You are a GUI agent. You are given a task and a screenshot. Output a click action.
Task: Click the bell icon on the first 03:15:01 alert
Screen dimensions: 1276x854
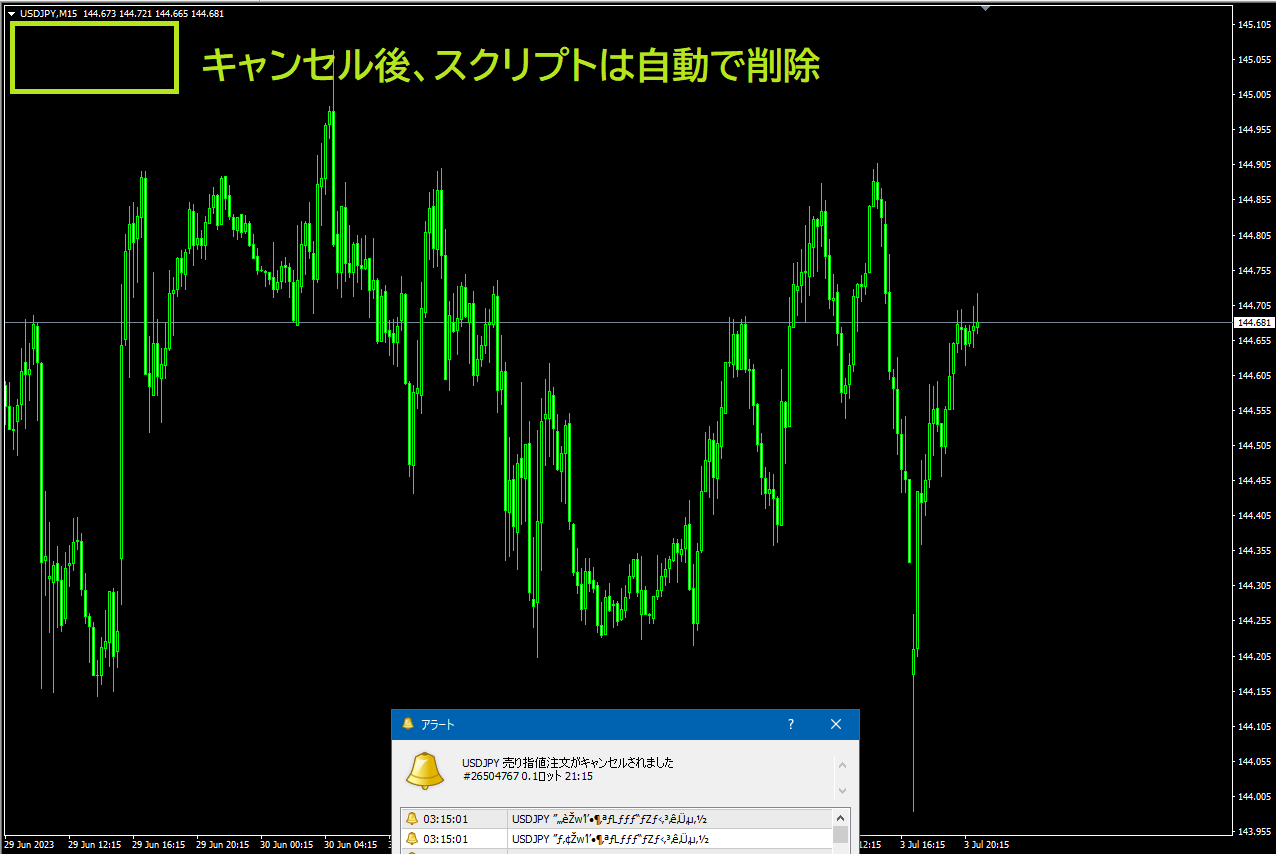coord(411,818)
